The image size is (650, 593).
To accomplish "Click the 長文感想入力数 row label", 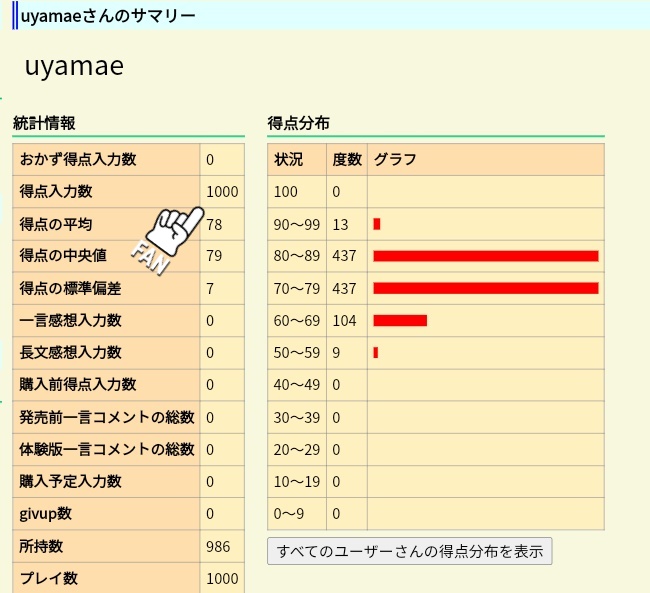I will [70, 352].
